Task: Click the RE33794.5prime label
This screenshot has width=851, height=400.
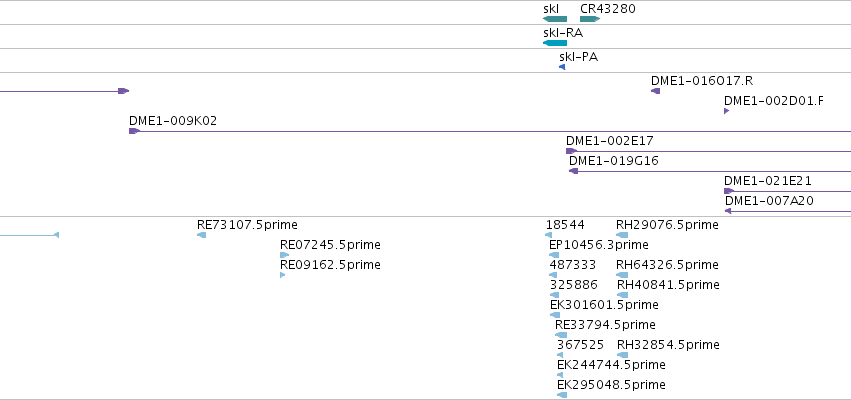Action: point(605,325)
